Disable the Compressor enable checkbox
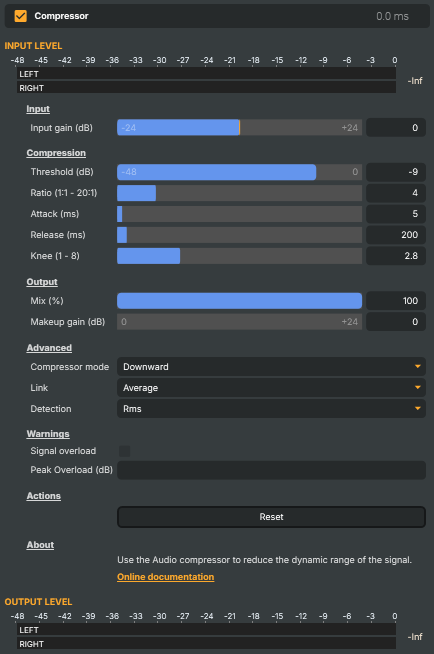This screenshot has height=654, width=434. point(20,16)
